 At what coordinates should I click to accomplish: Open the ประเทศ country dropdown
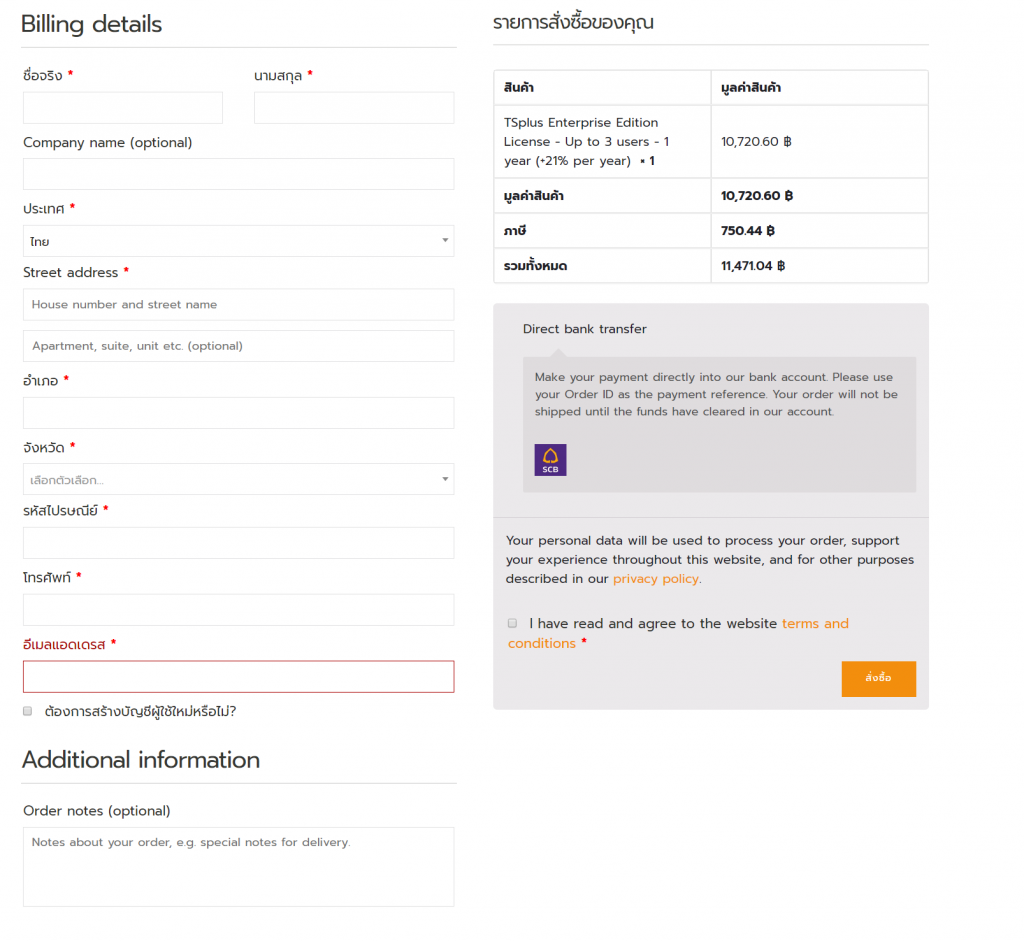[238, 241]
